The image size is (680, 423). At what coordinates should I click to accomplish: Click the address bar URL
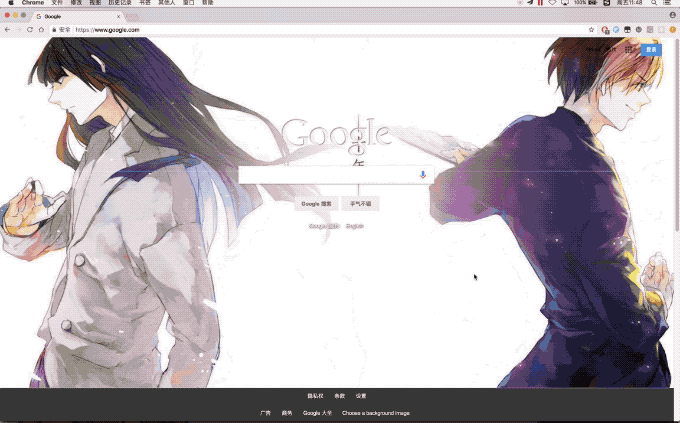(108, 30)
